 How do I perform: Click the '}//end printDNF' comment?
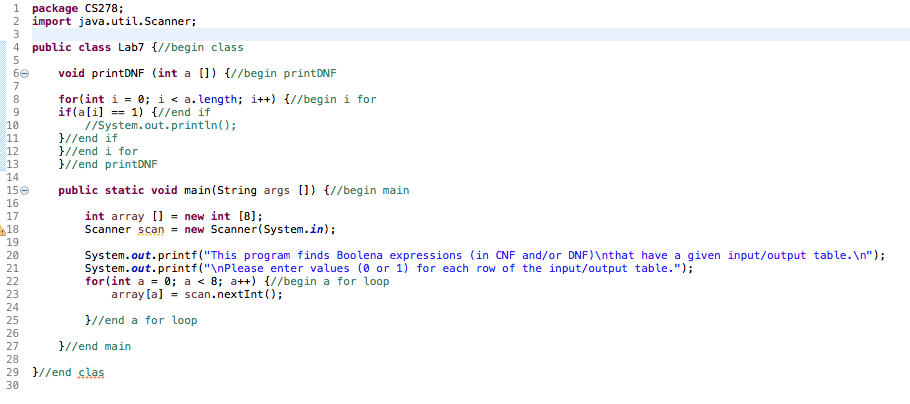(108, 164)
